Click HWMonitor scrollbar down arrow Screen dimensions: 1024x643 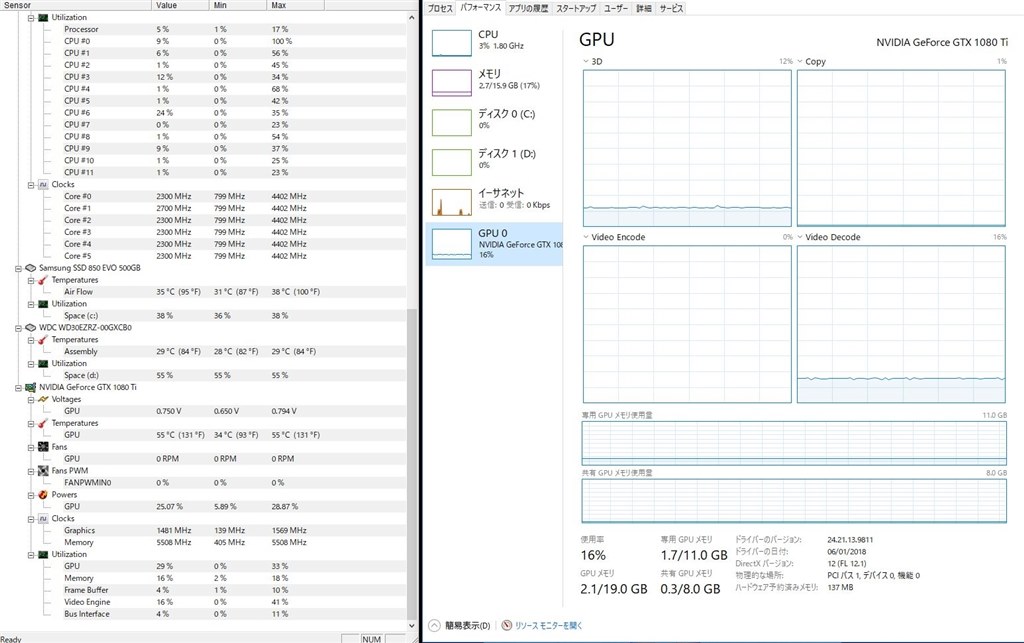click(411, 625)
